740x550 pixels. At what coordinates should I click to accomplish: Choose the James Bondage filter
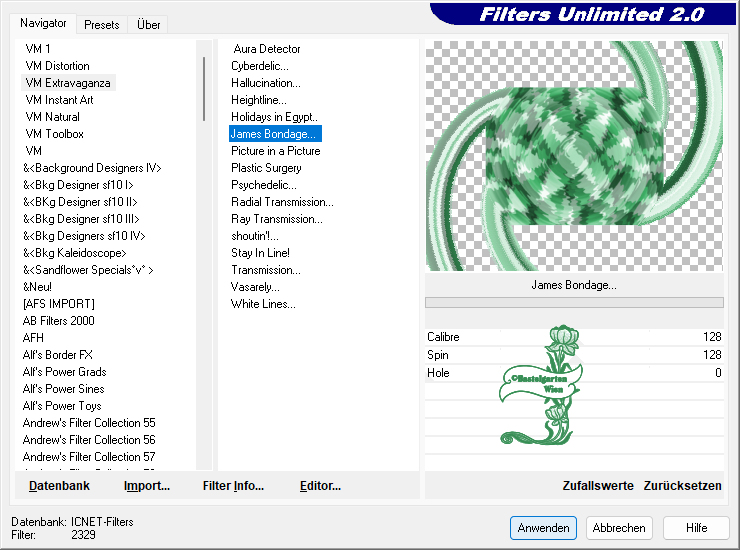pyautogui.click(x=275, y=134)
